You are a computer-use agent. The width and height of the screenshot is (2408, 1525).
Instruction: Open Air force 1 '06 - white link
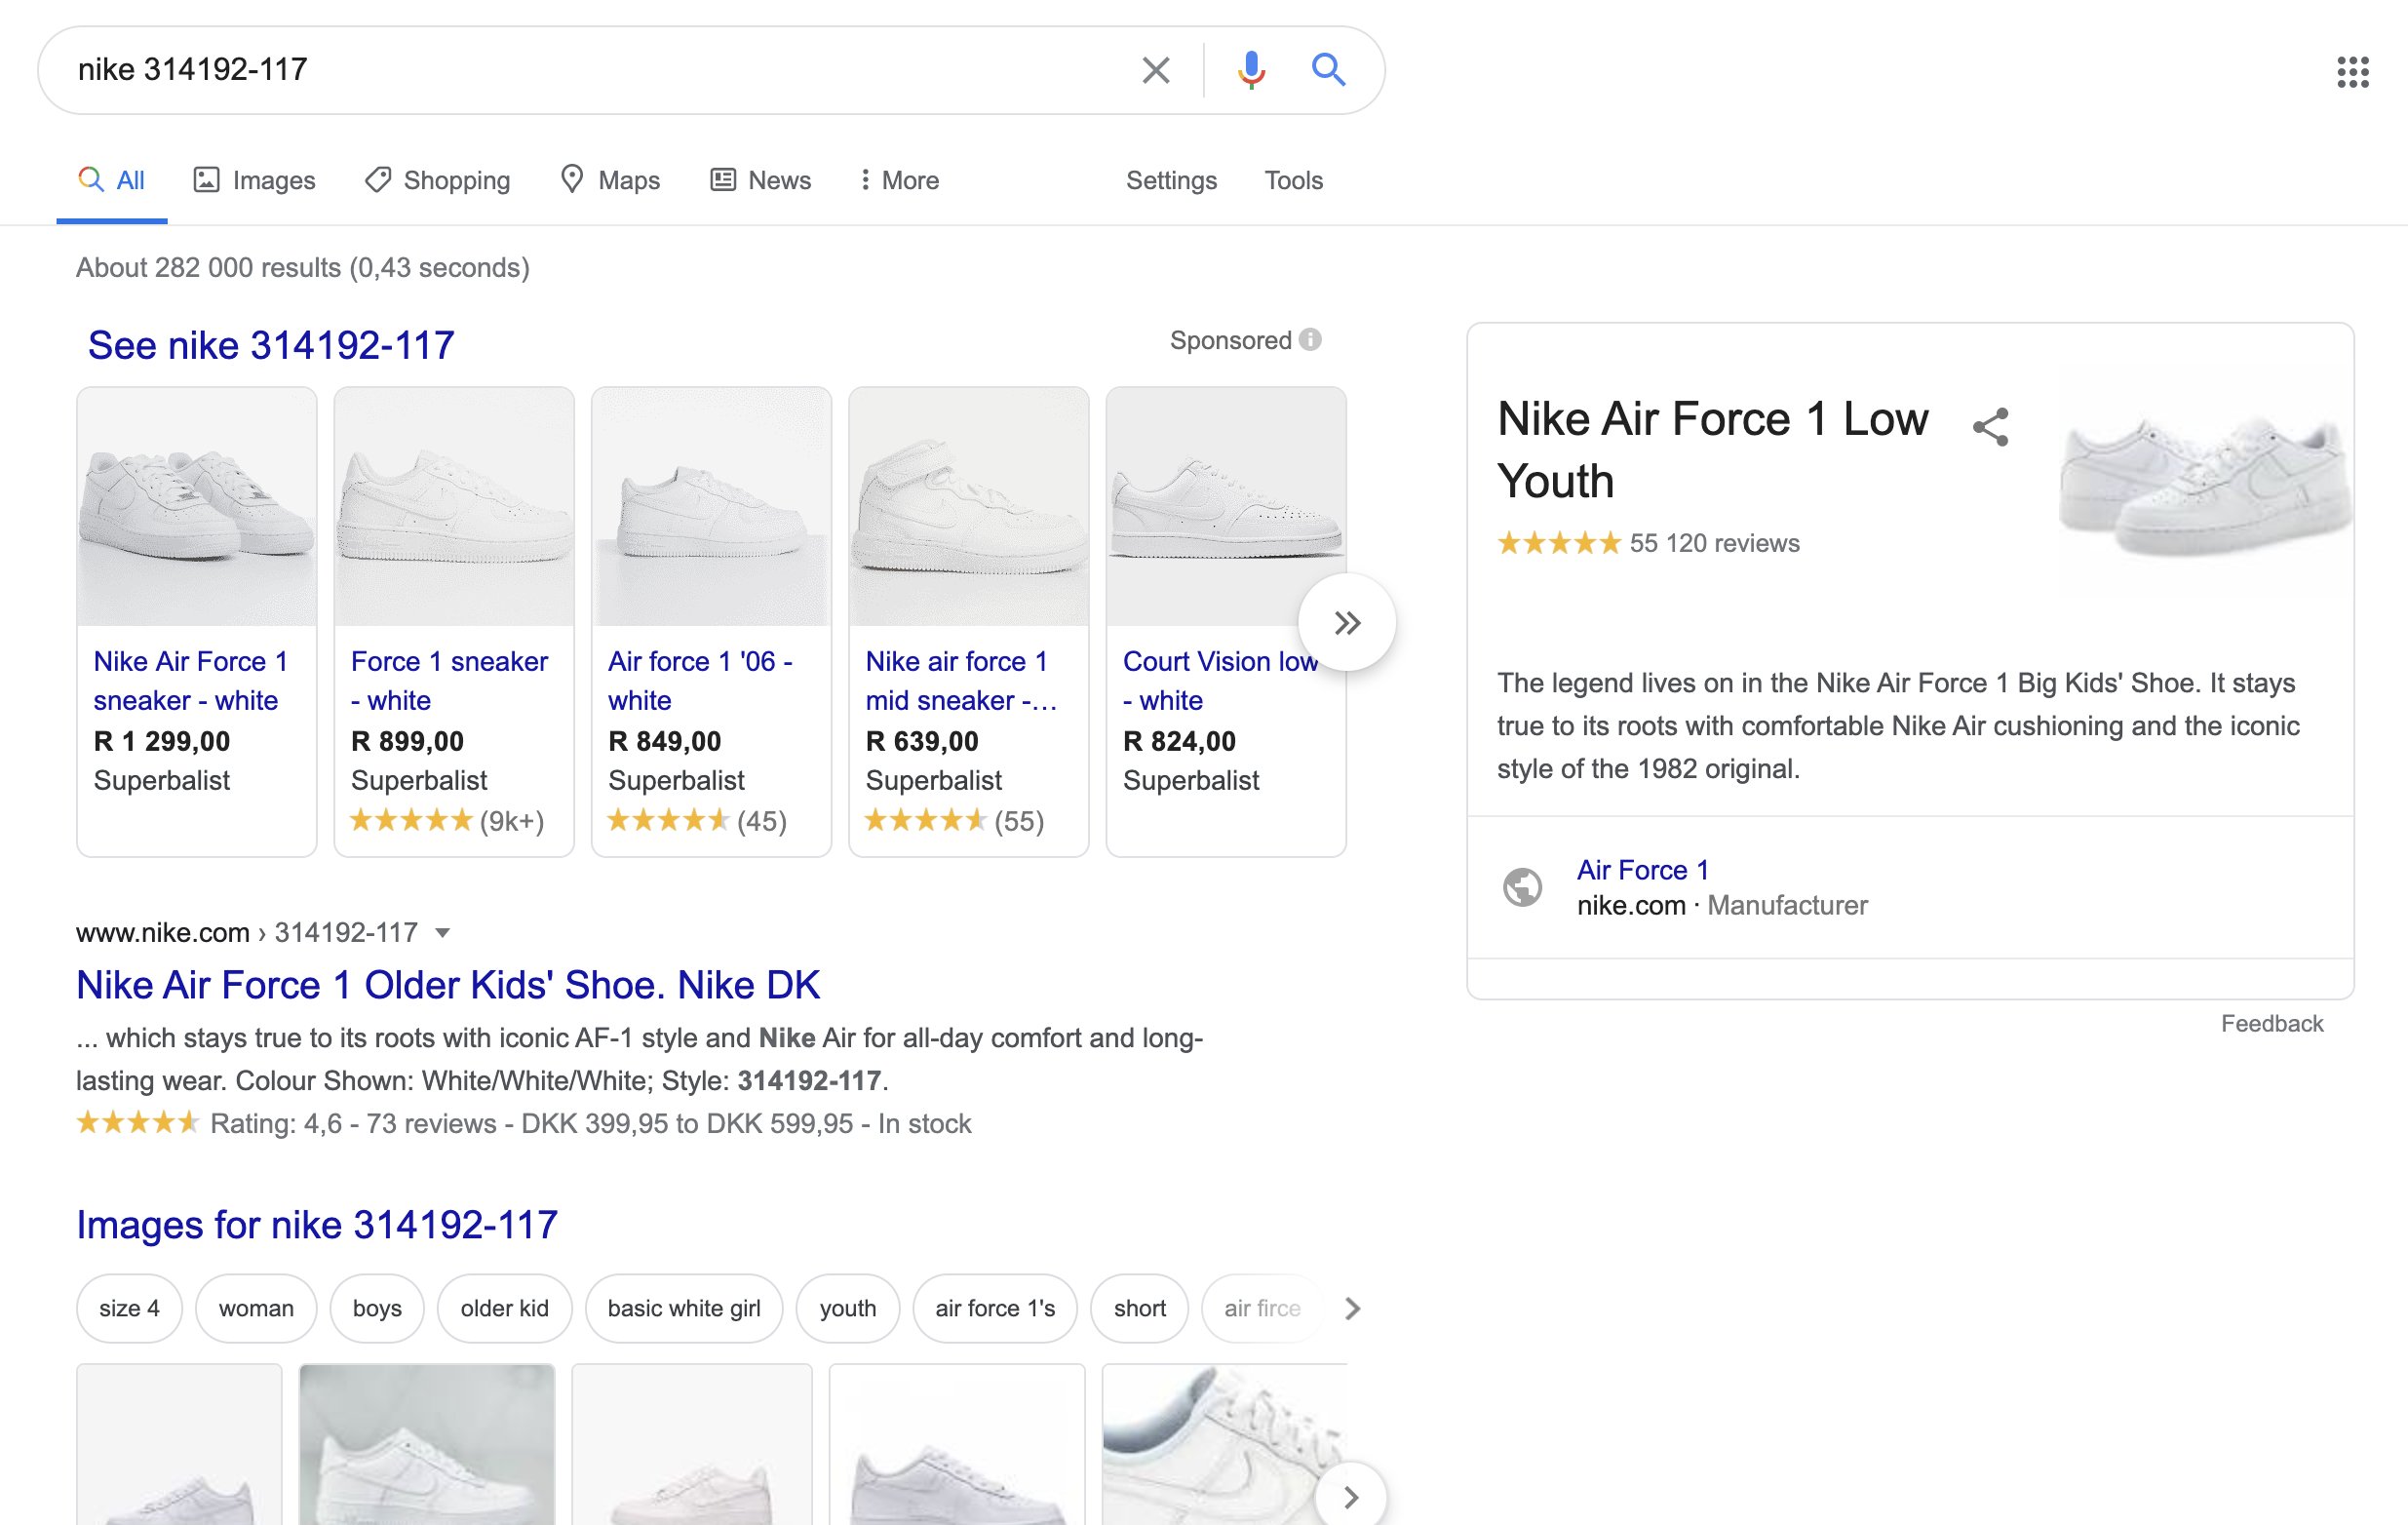point(700,680)
